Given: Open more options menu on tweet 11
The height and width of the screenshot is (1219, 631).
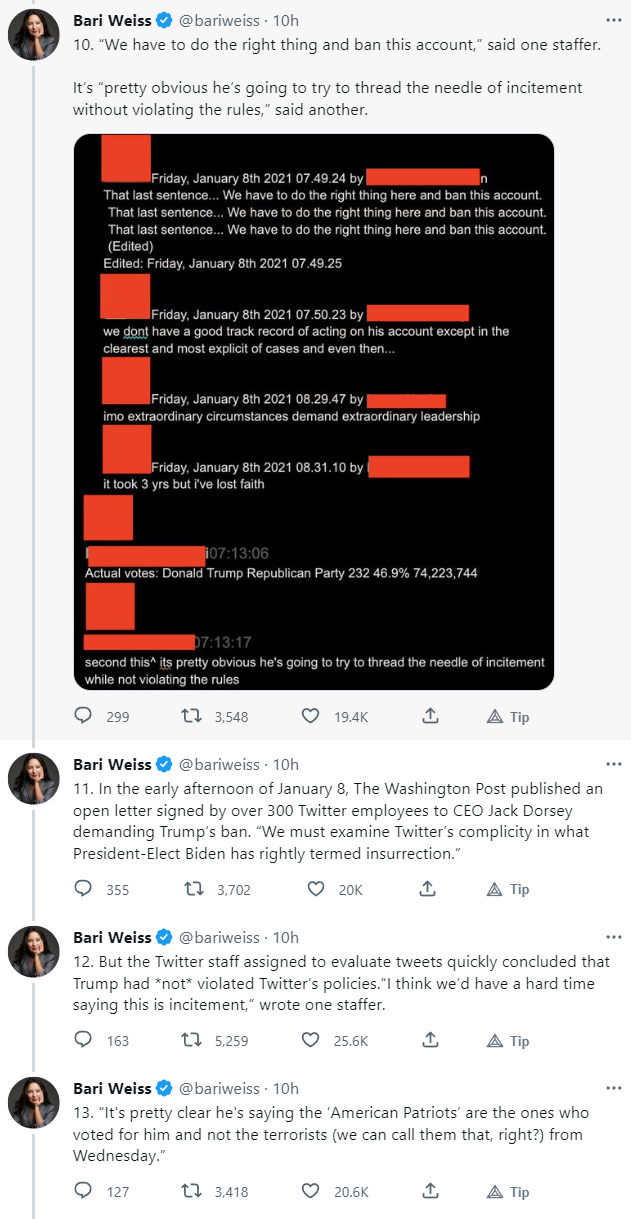Looking at the screenshot, I should (x=612, y=764).
